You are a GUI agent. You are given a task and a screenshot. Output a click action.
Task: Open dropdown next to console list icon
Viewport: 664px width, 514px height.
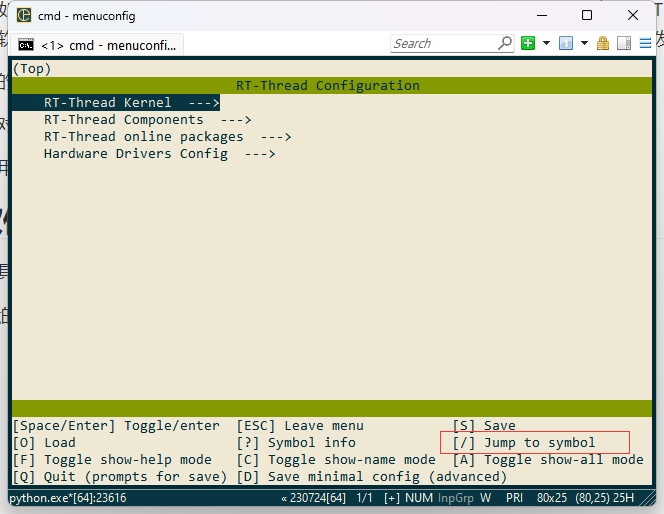(x=584, y=43)
